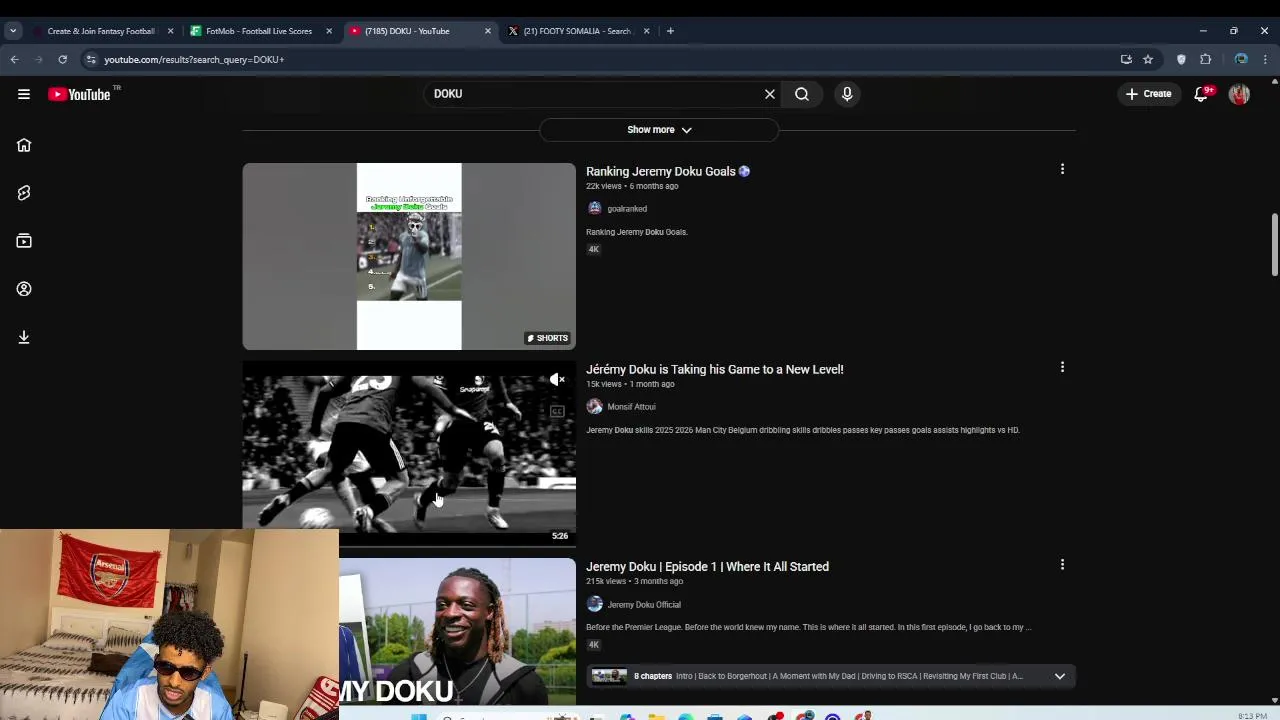Open options for Episode 1 video
Screen dimensions: 1280x720
point(1062,564)
